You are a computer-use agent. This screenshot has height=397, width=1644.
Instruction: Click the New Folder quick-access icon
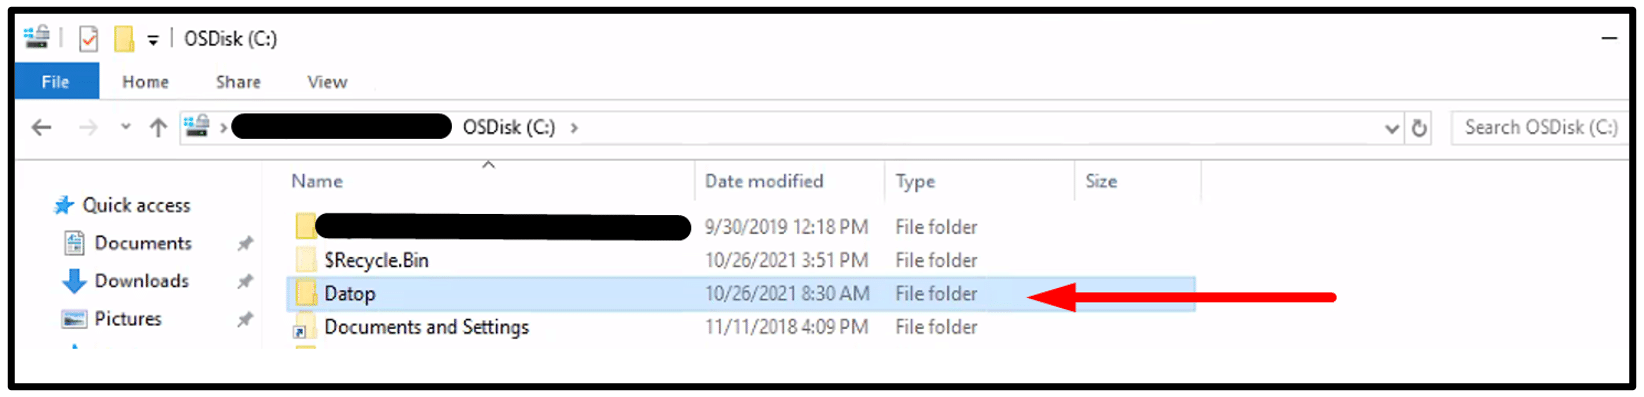pos(124,39)
